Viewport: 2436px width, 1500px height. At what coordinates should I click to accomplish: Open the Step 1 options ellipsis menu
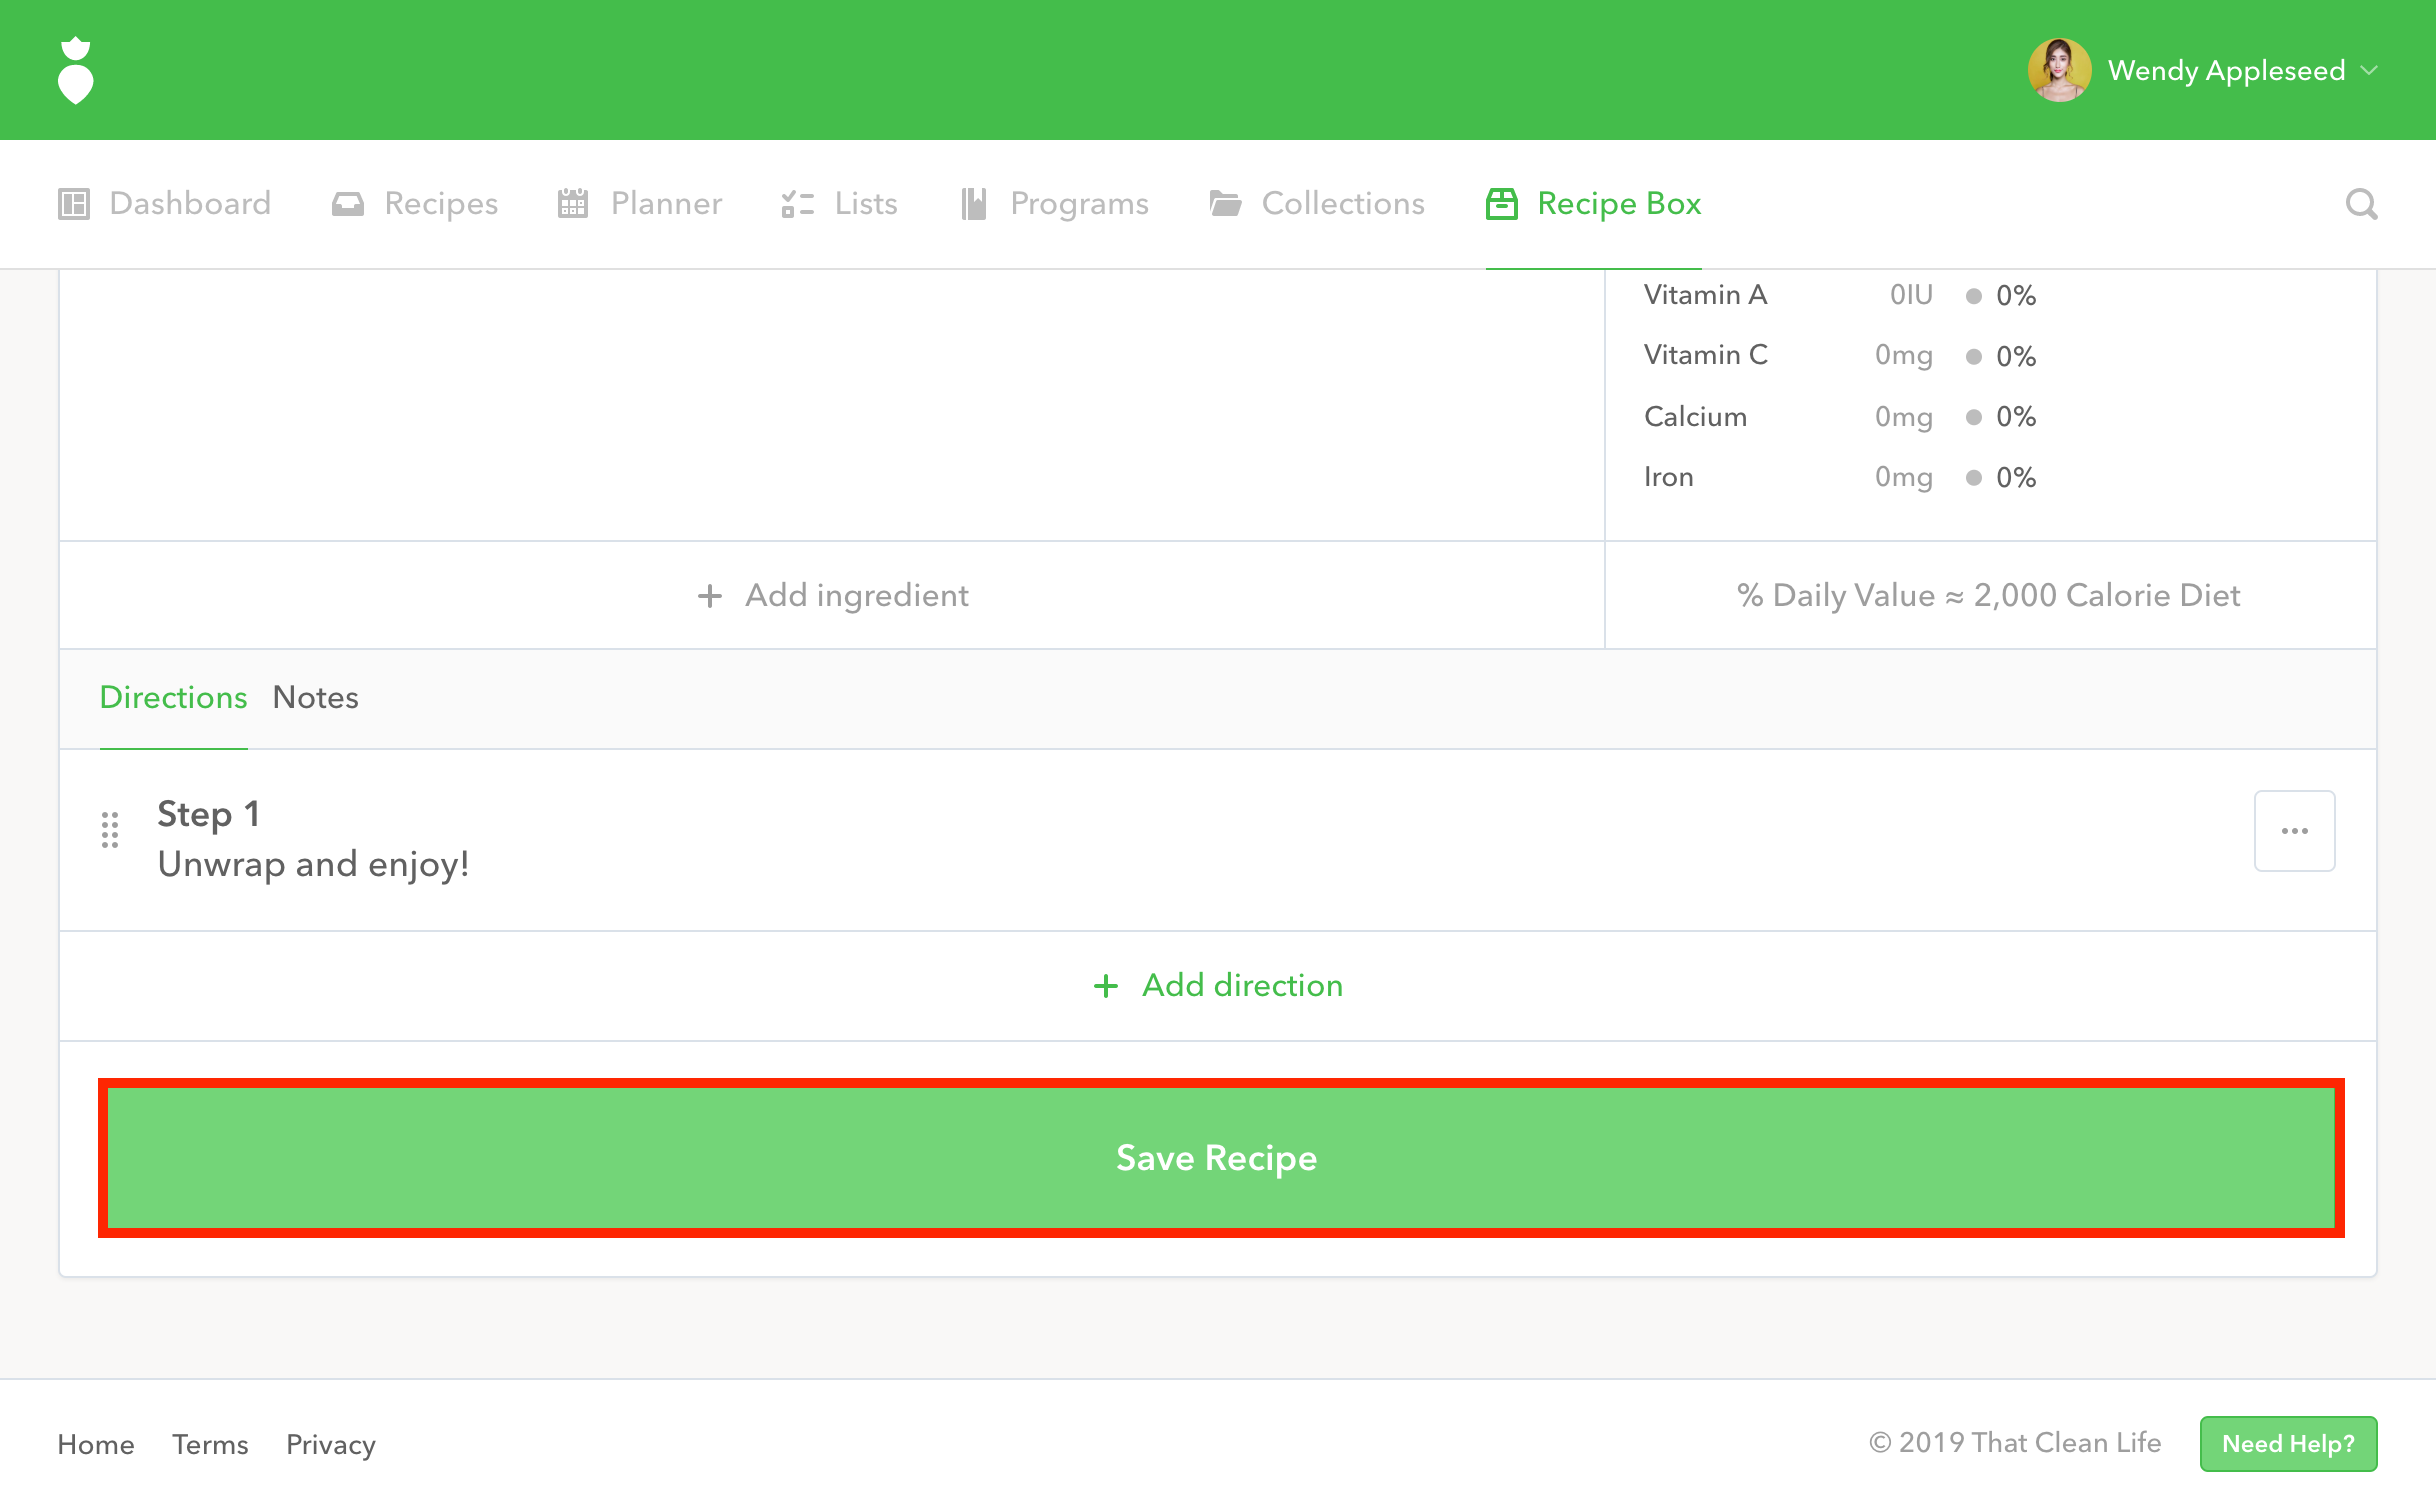(2294, 831)
